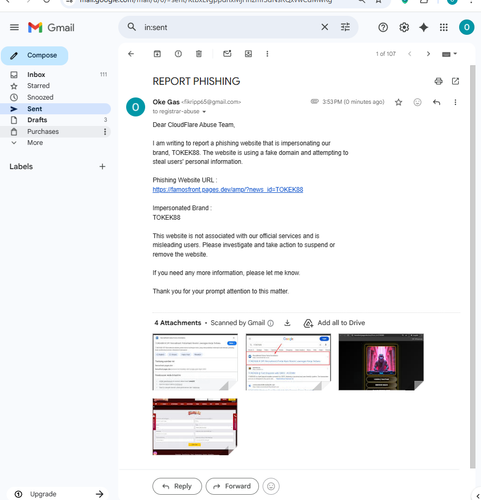The height and width of the screenshot is (500, 481).
Task: Click the search magnifier icon
Action: 132,27
